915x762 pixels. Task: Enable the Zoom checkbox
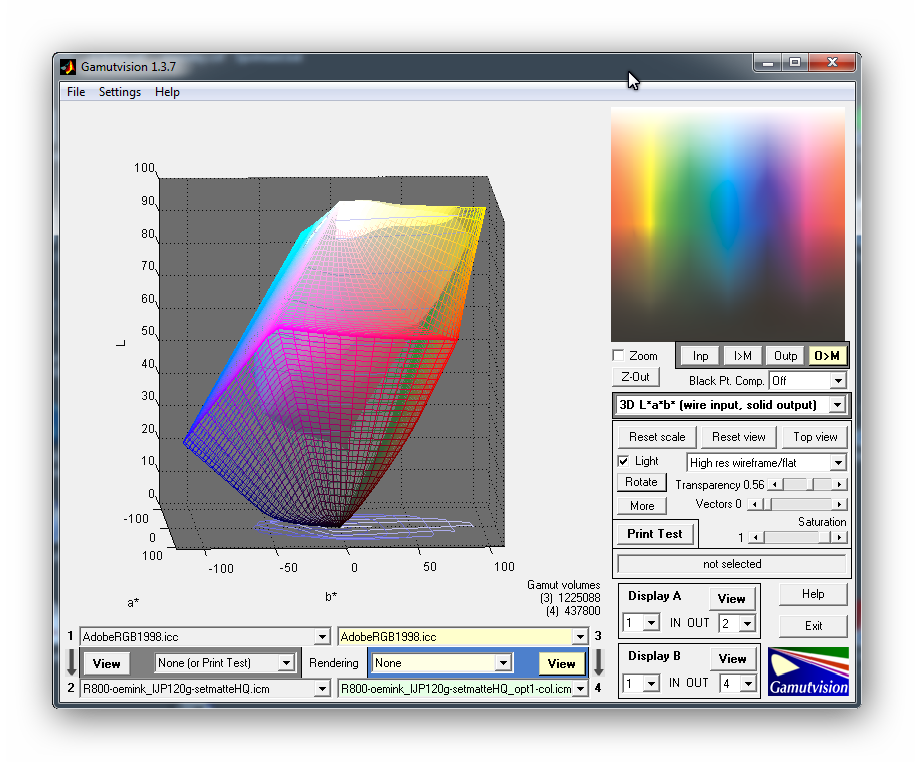pos(619,356)
